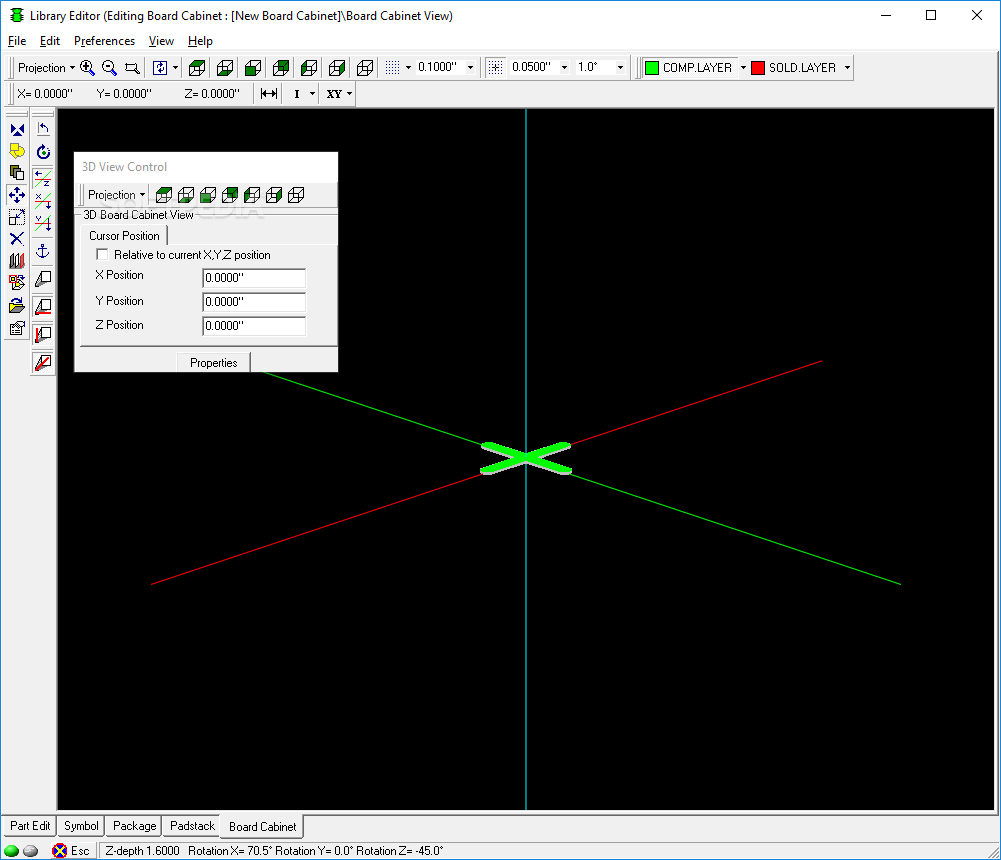Click the wireframe cube view at end of main toolbar

(365, 68)
